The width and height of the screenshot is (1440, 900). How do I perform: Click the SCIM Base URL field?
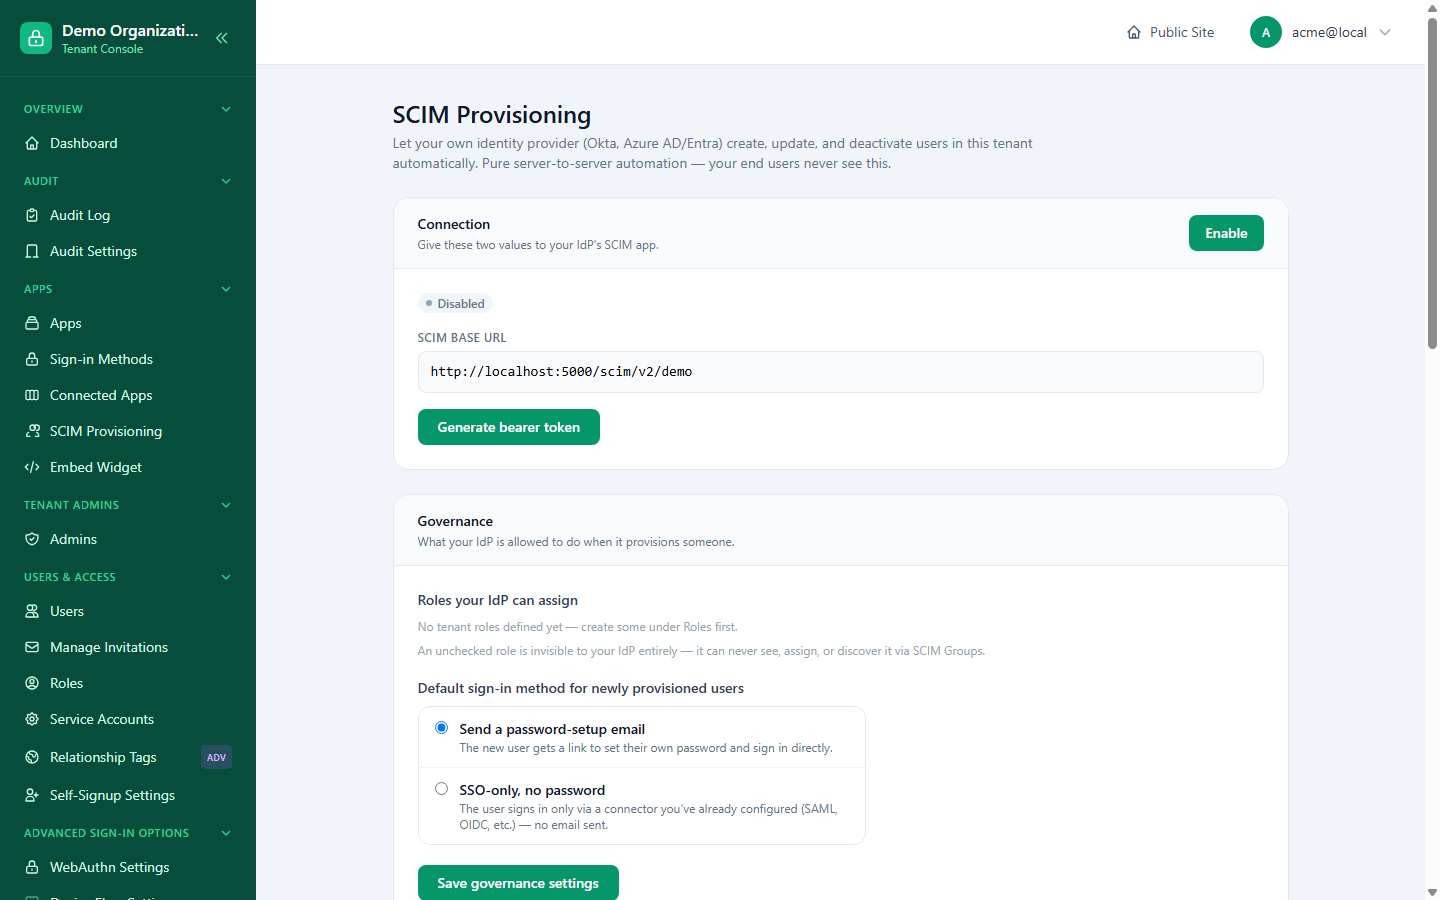841,372
